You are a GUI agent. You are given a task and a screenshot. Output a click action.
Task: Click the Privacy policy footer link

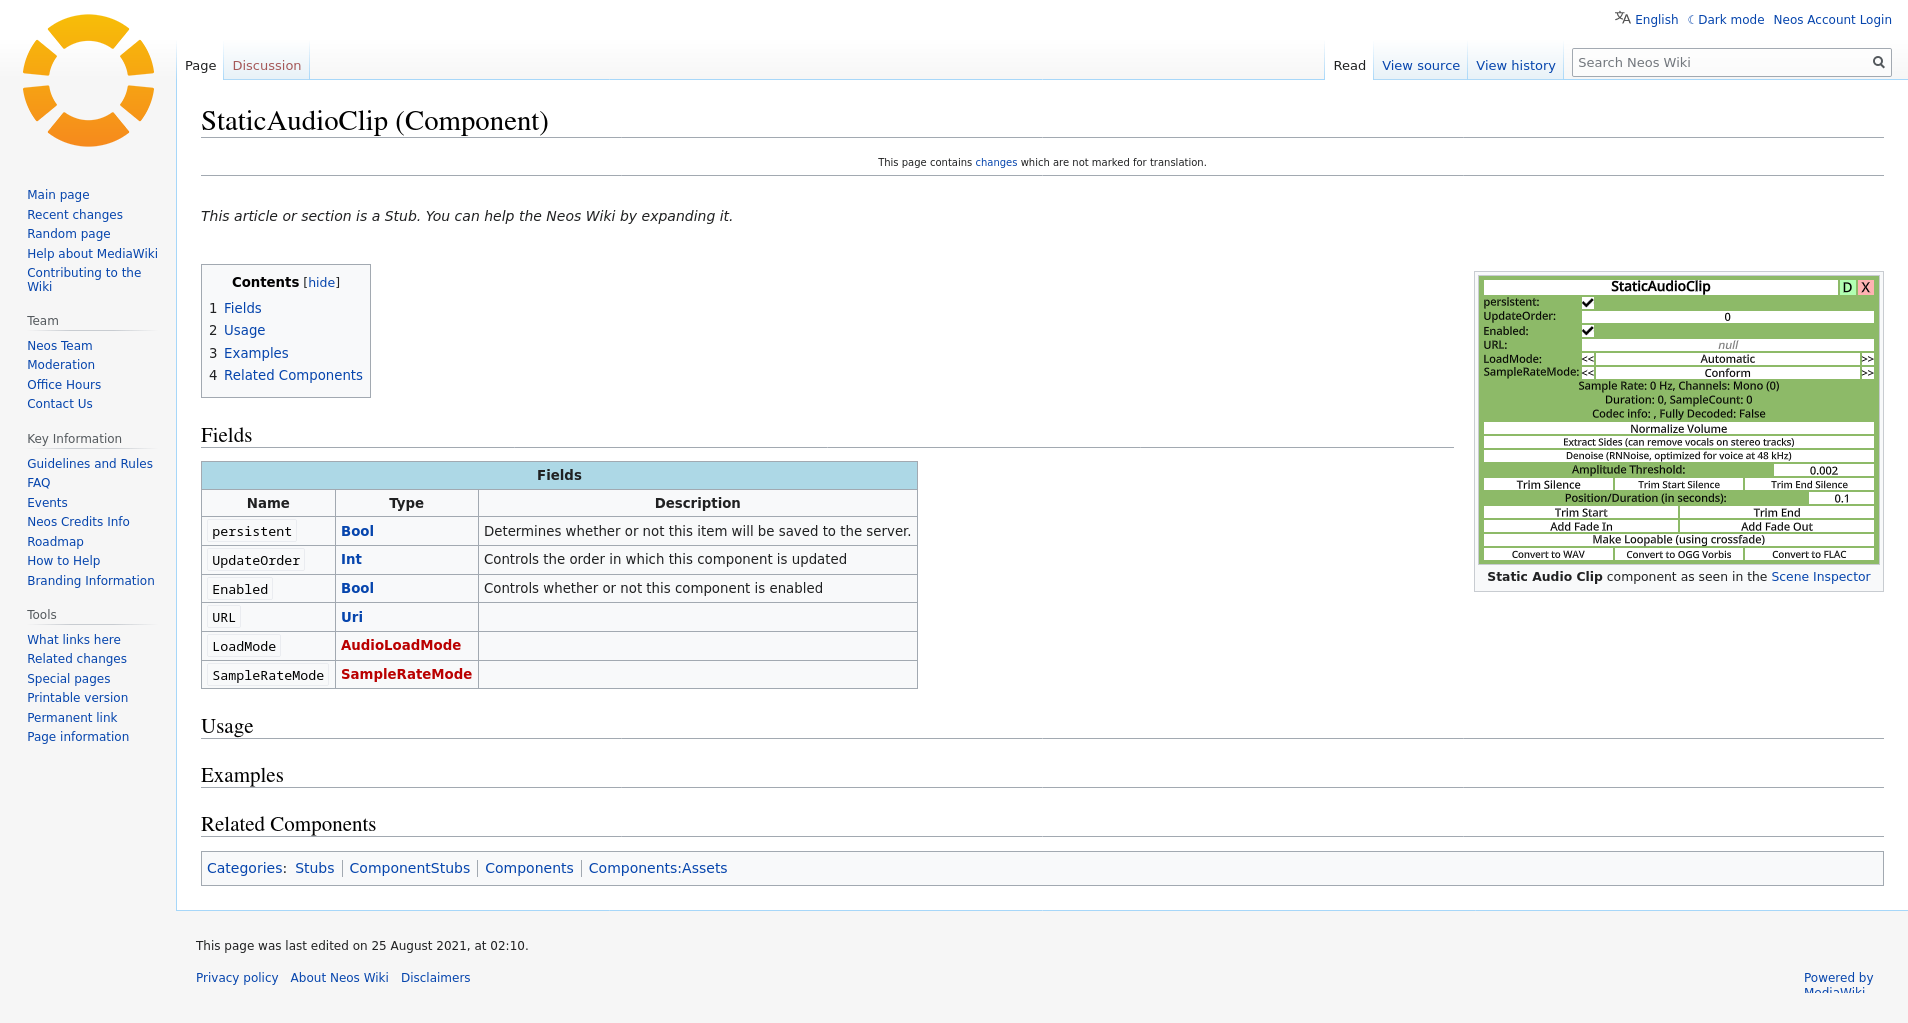[x=237, y=978]
